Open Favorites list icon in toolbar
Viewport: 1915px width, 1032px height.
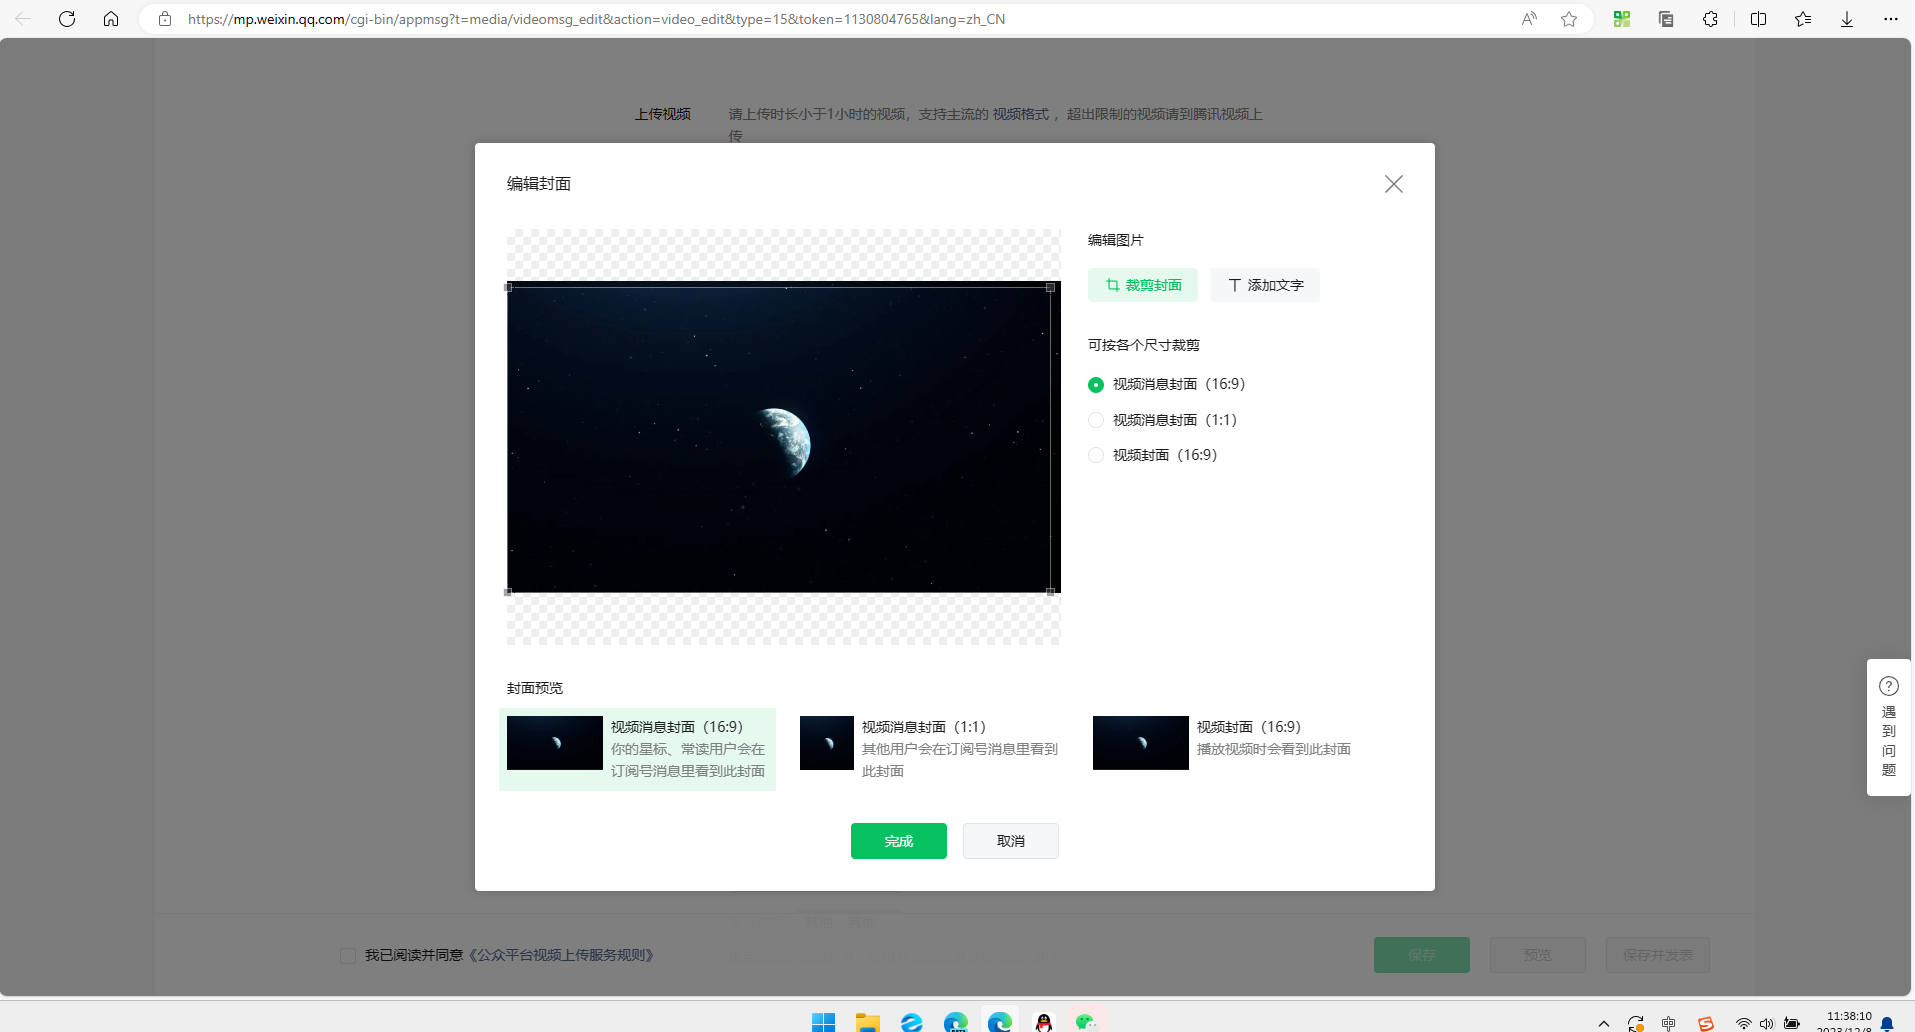[x=1803, y=19]
